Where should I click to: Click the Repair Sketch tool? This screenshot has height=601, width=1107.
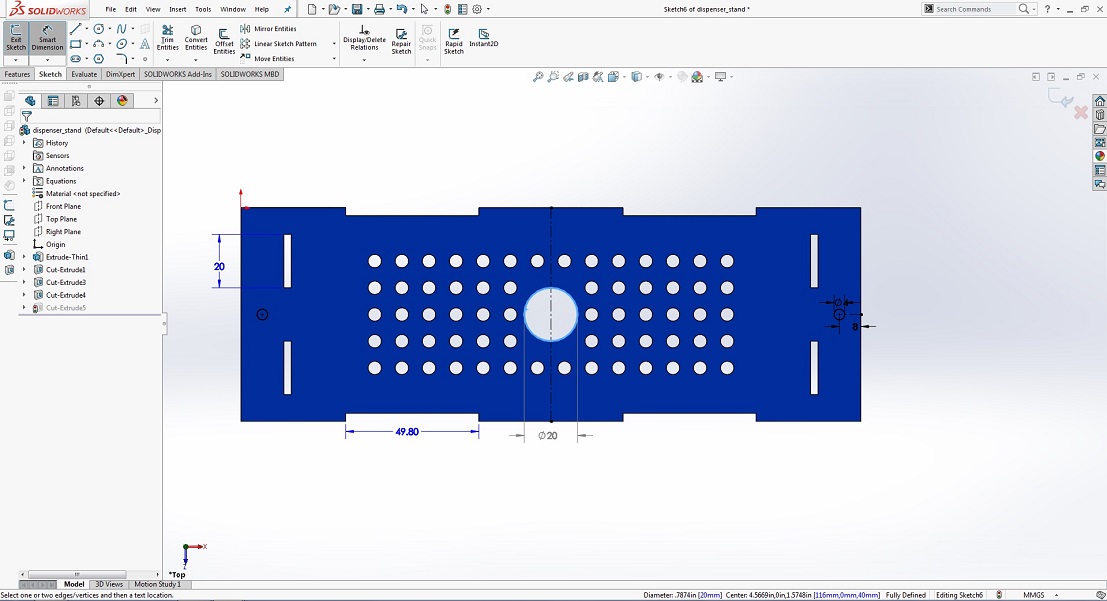[x=401, y=41]
